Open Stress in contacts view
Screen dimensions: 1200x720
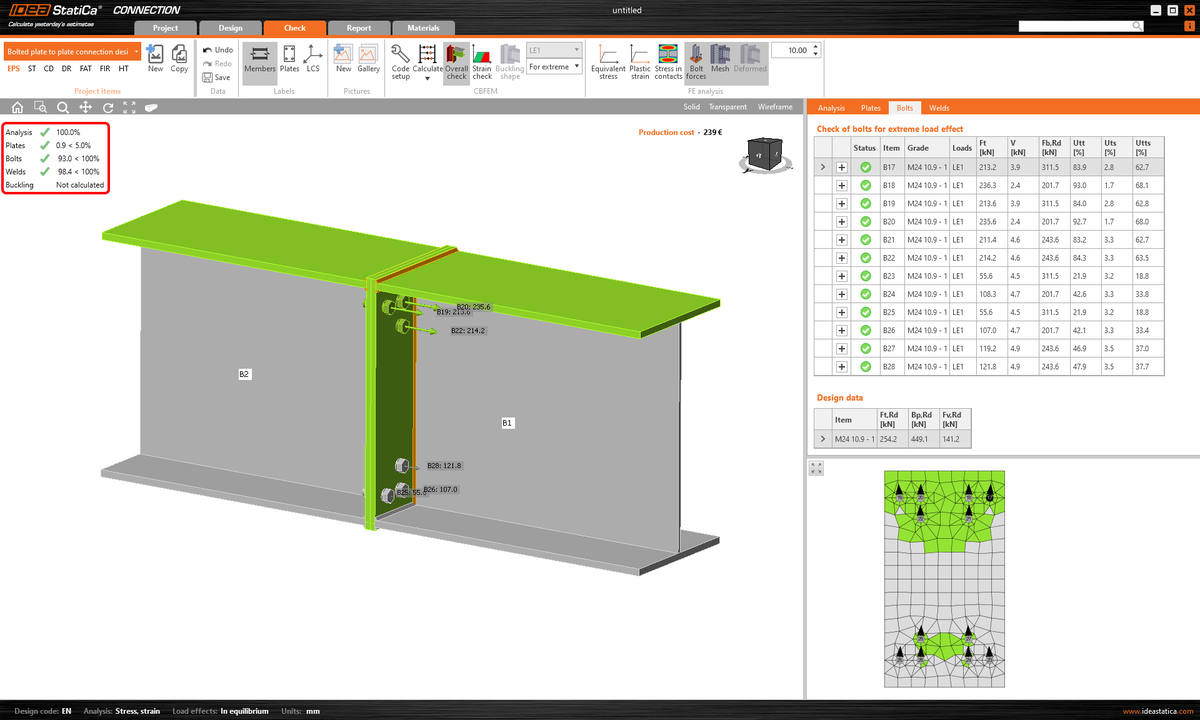pos(667,62)
